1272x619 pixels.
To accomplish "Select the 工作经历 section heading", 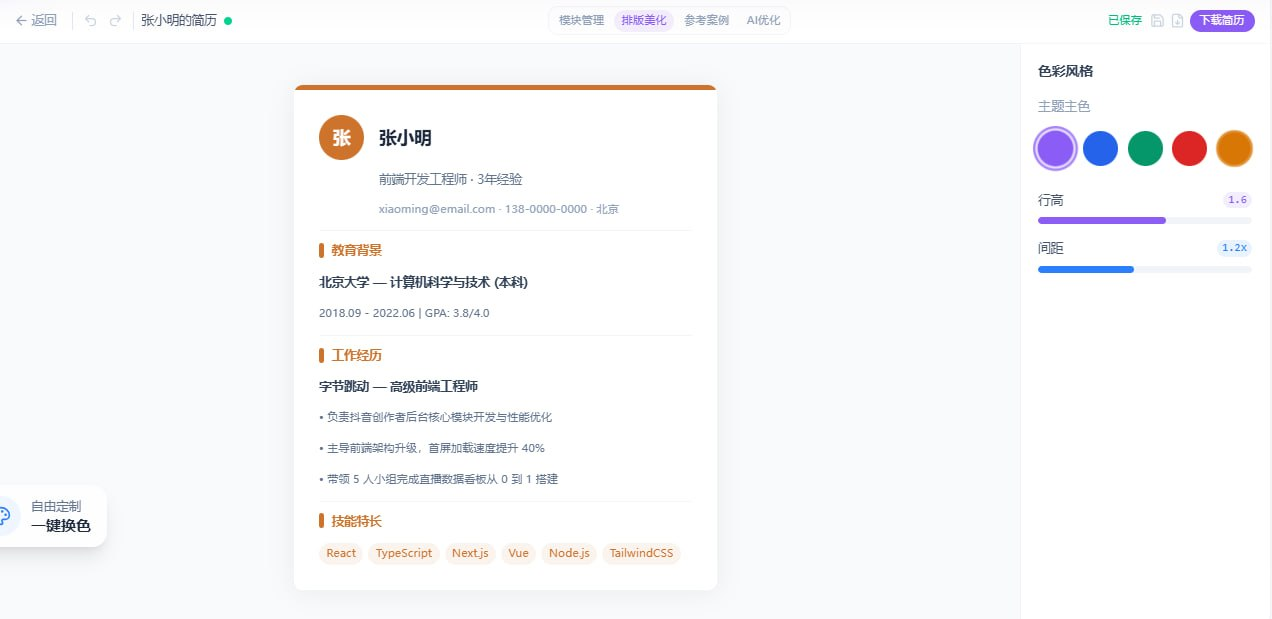I will pyautogui.click(x=357, y=355).
